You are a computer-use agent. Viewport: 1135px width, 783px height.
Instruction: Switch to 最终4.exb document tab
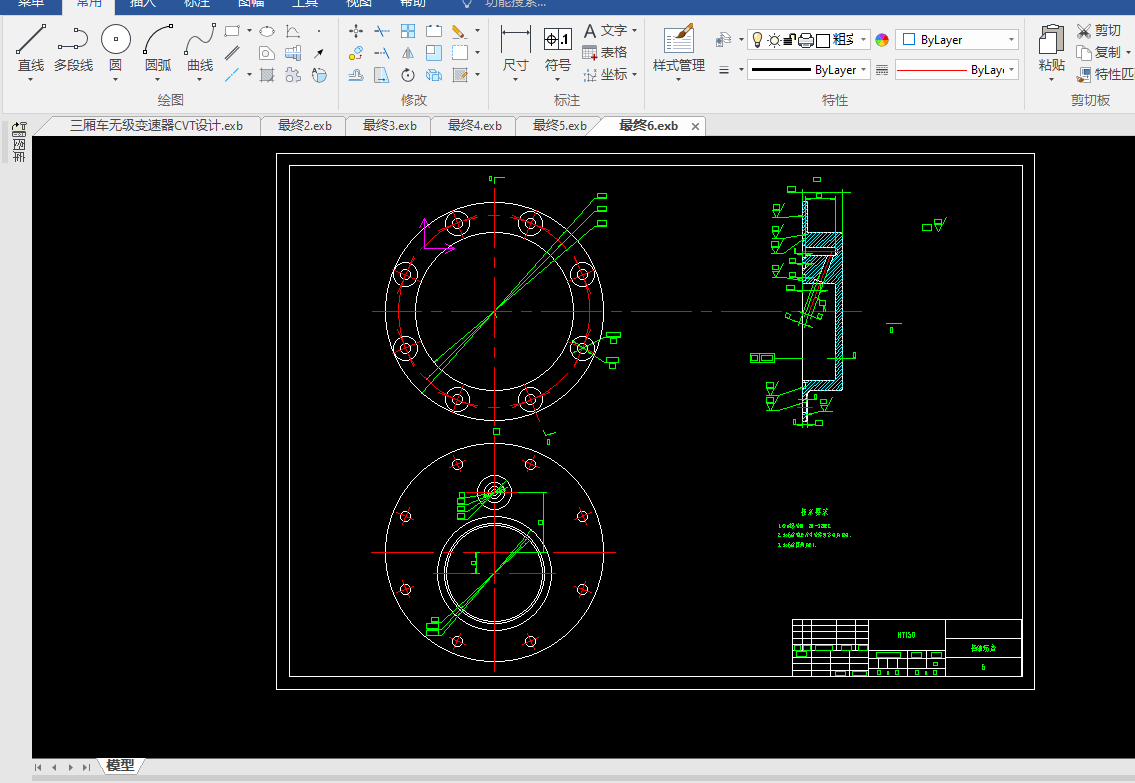click(x=475, y=126)
